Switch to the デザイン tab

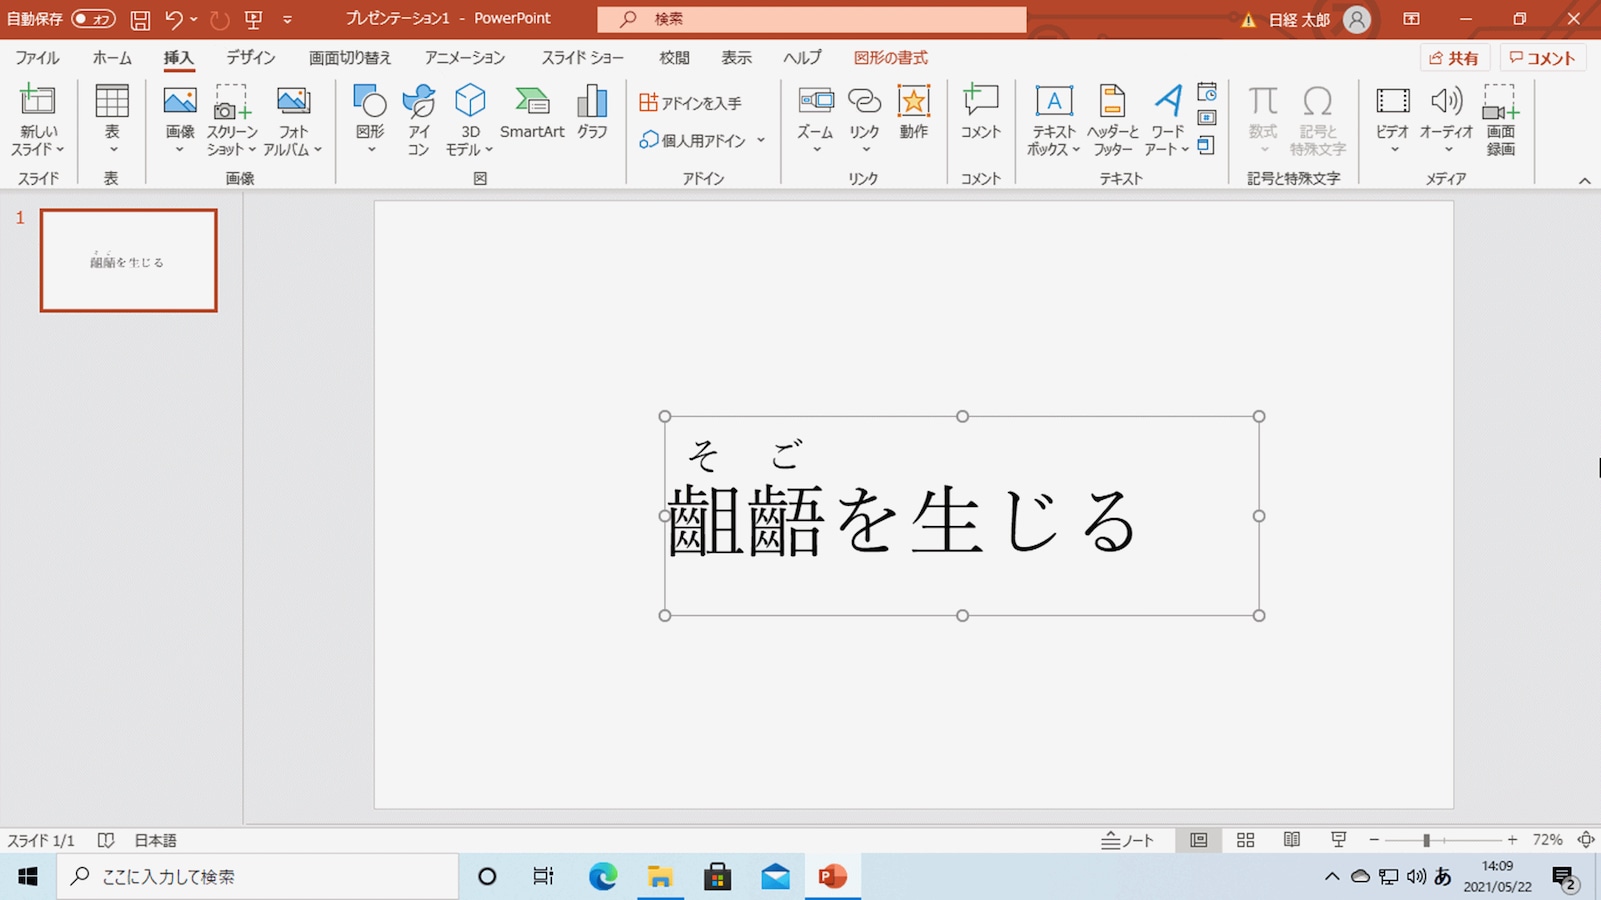250,58
